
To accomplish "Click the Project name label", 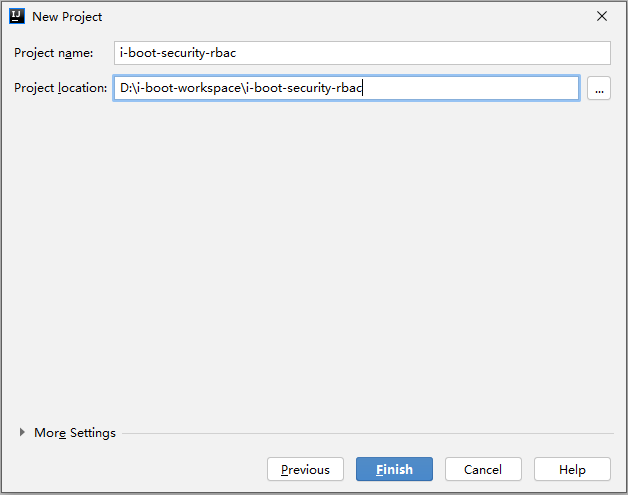I will (54, 53).
